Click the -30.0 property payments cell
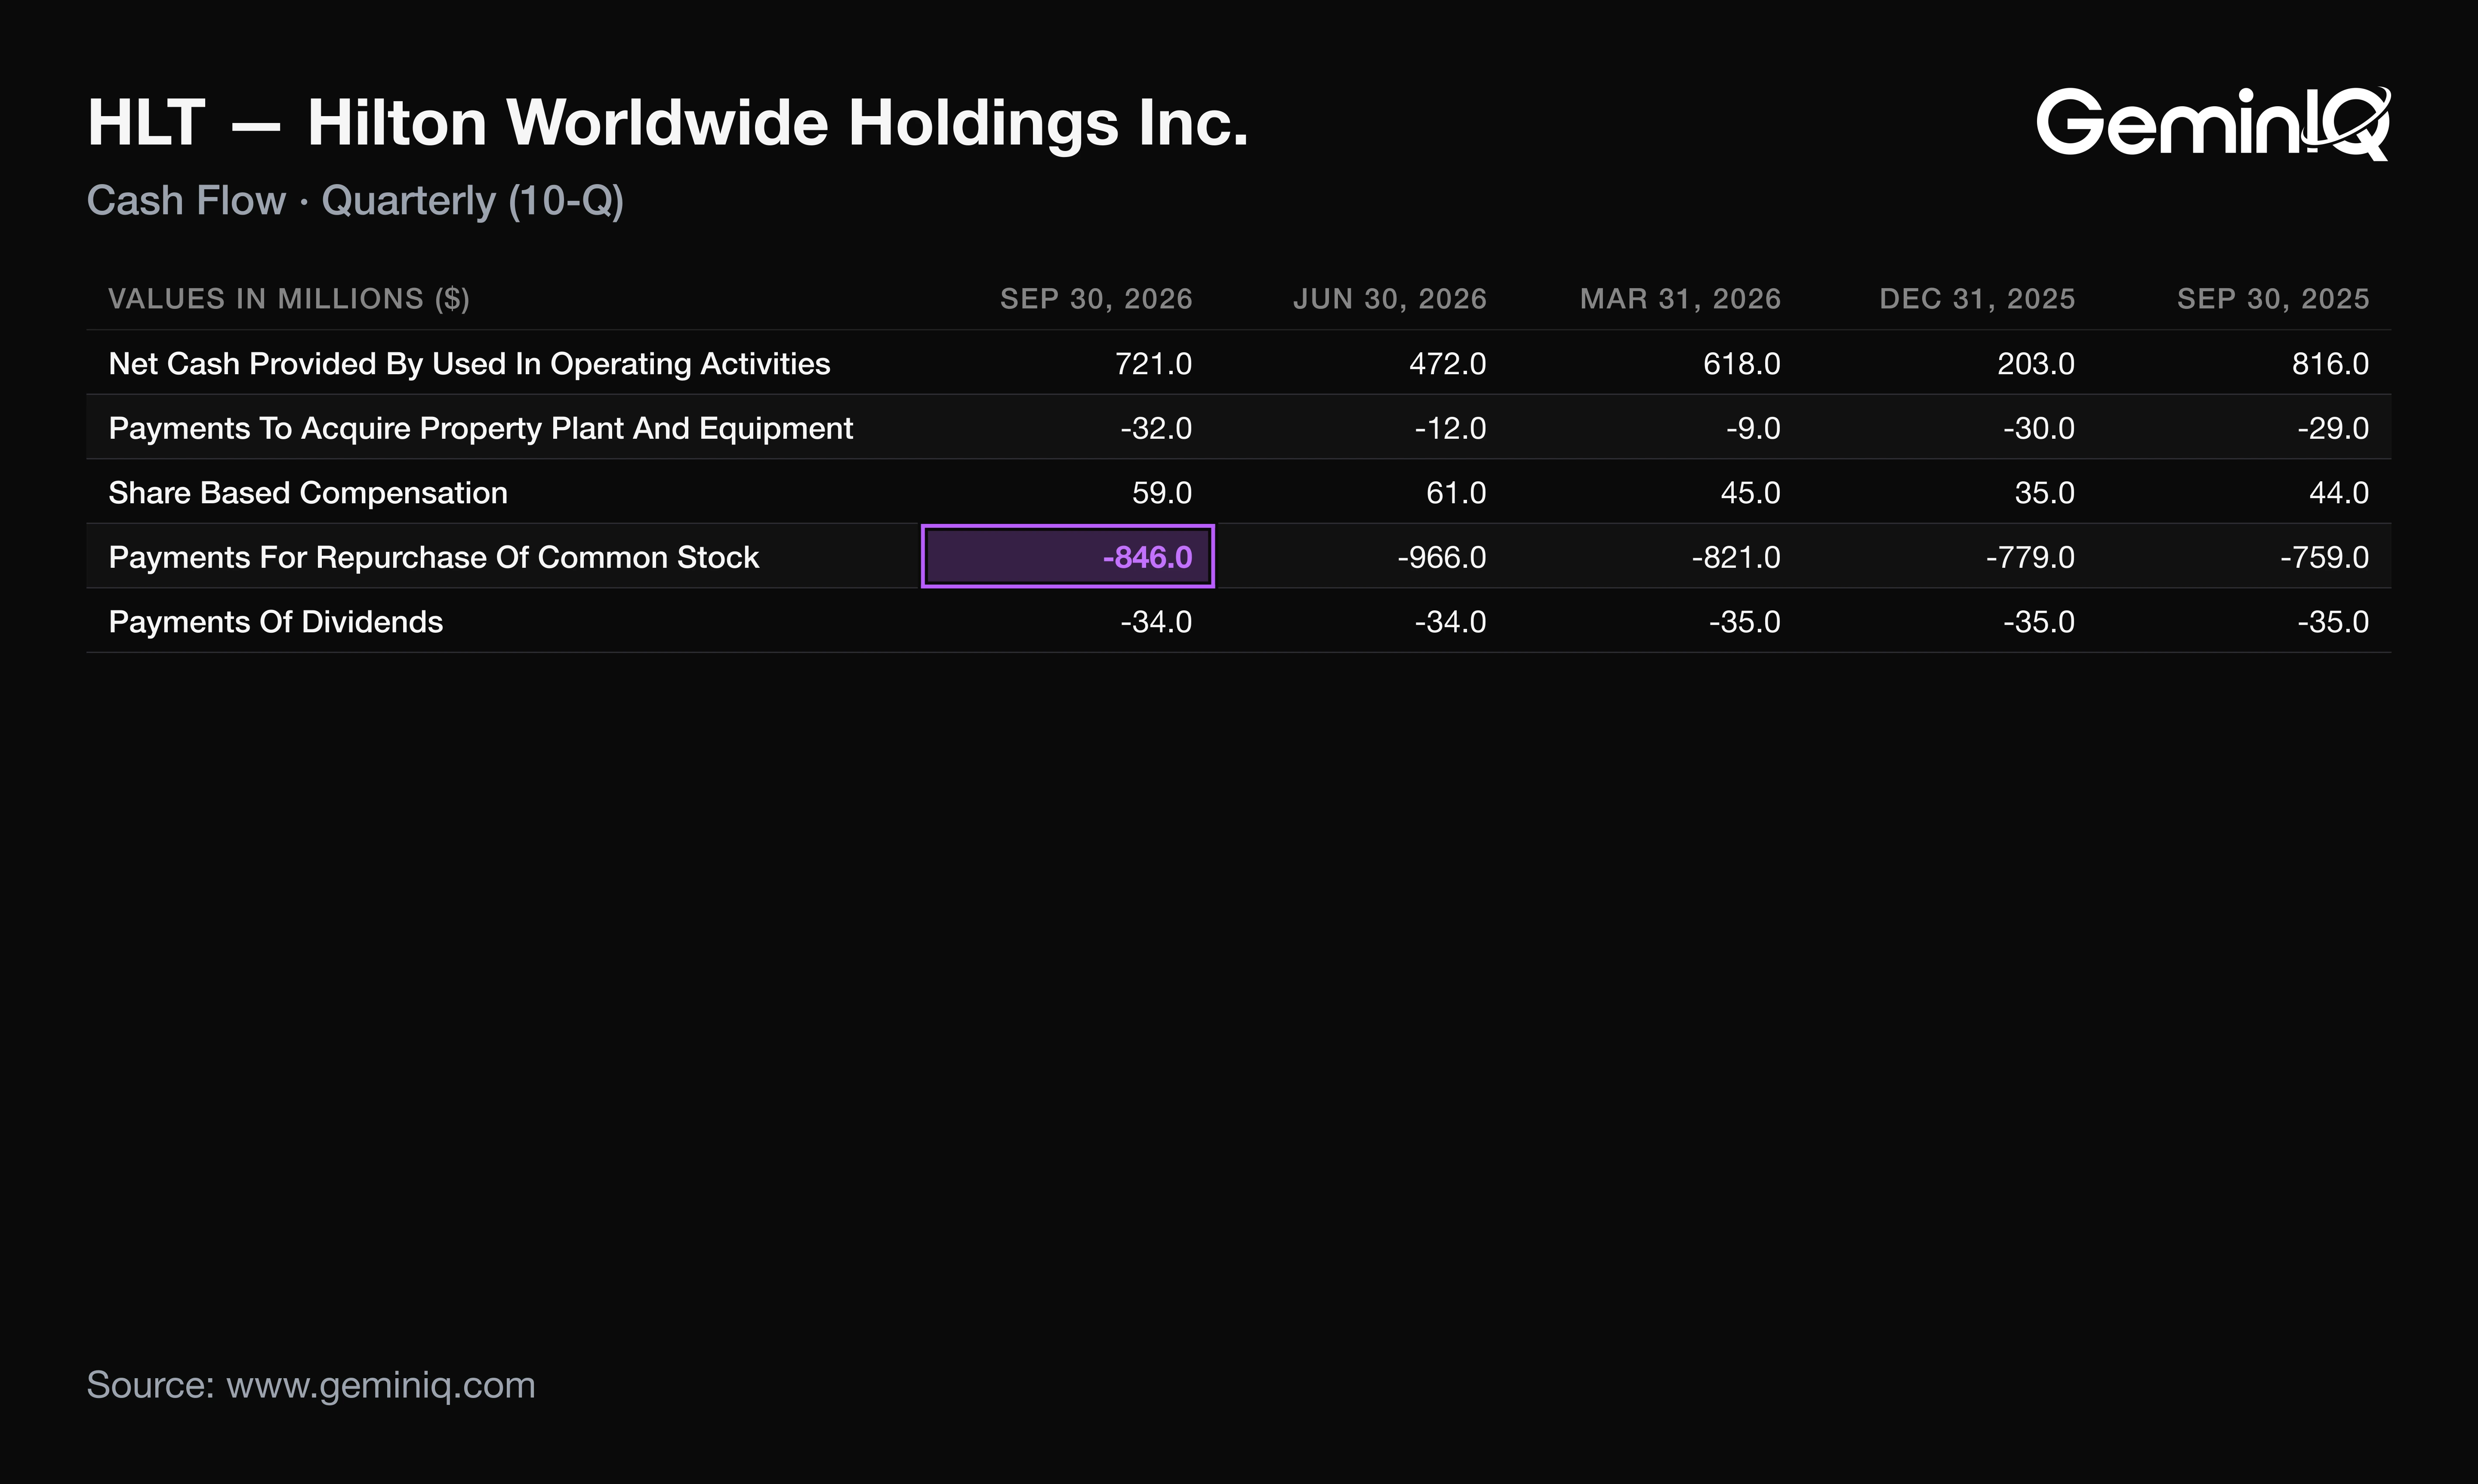The image size is (2478, 1484). click(x=2039, y=428)
